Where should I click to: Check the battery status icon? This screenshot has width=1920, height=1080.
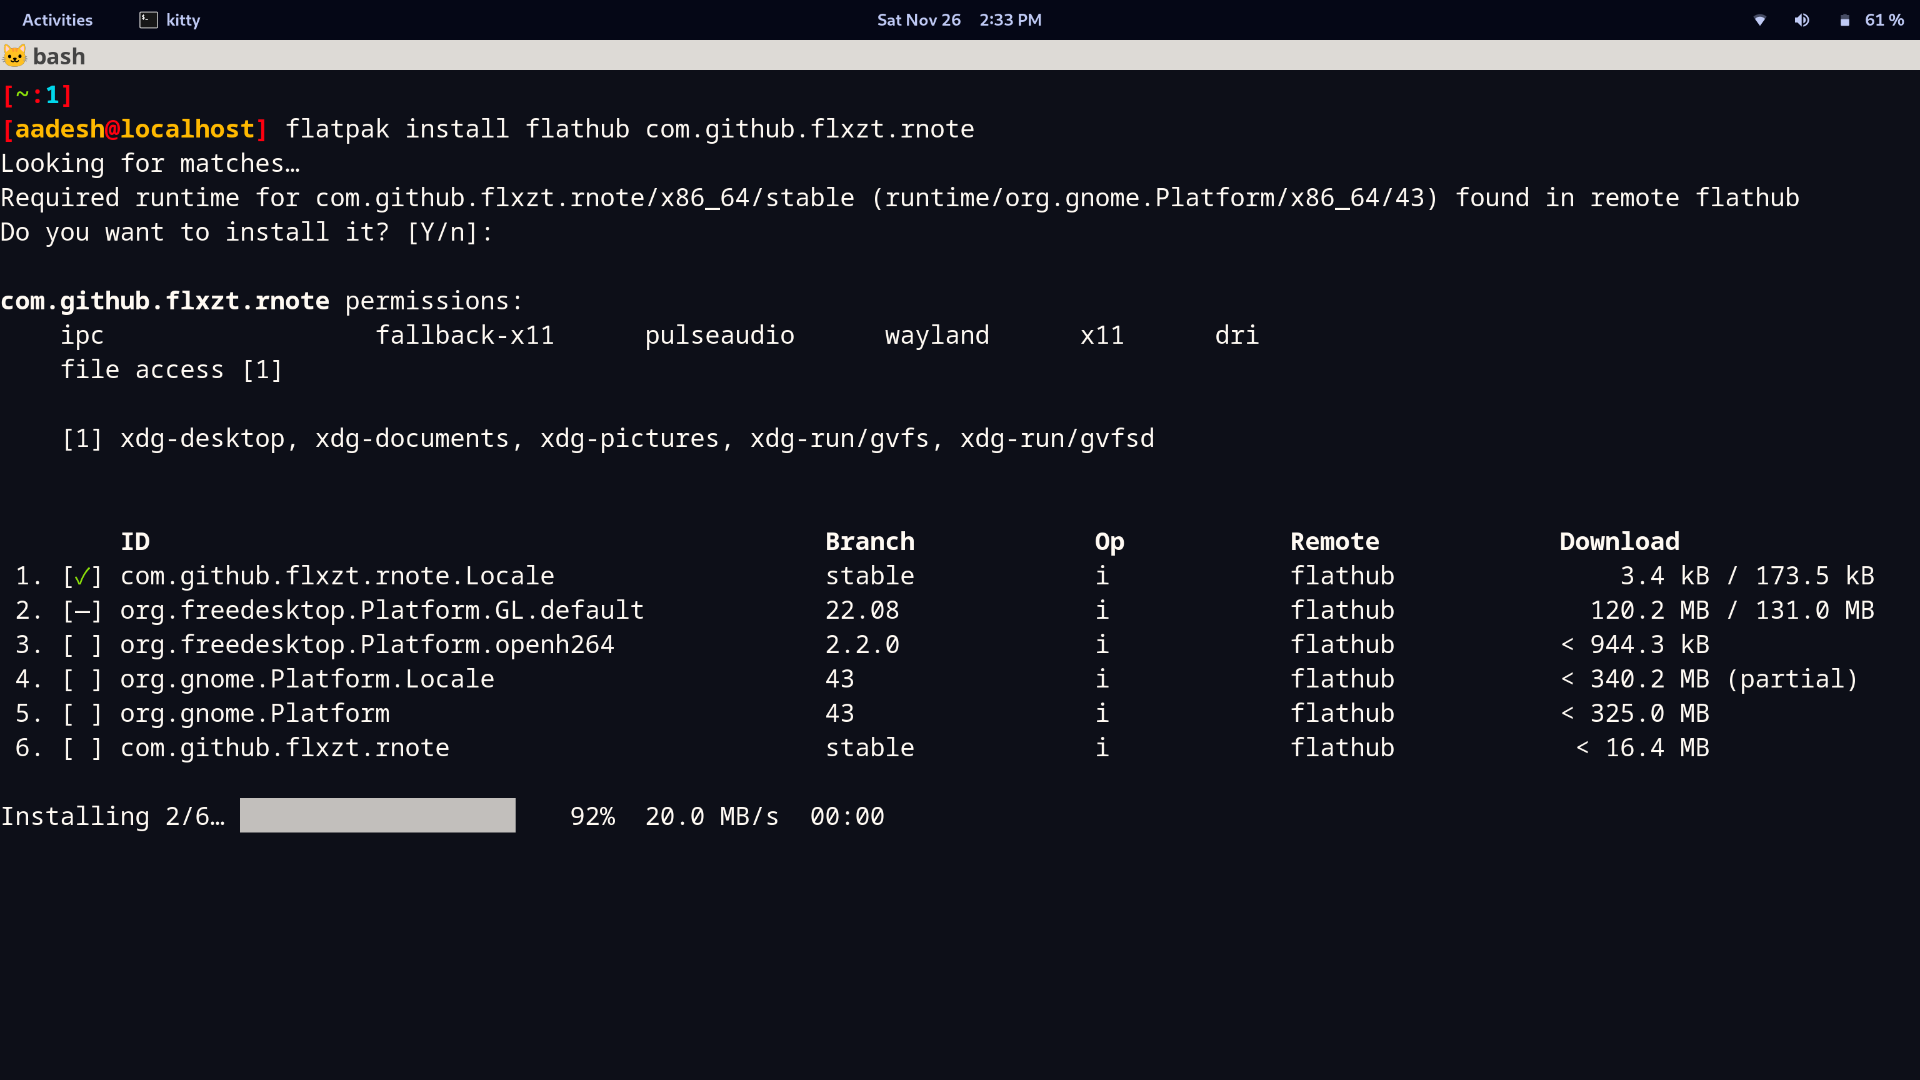coord(1843,20)
